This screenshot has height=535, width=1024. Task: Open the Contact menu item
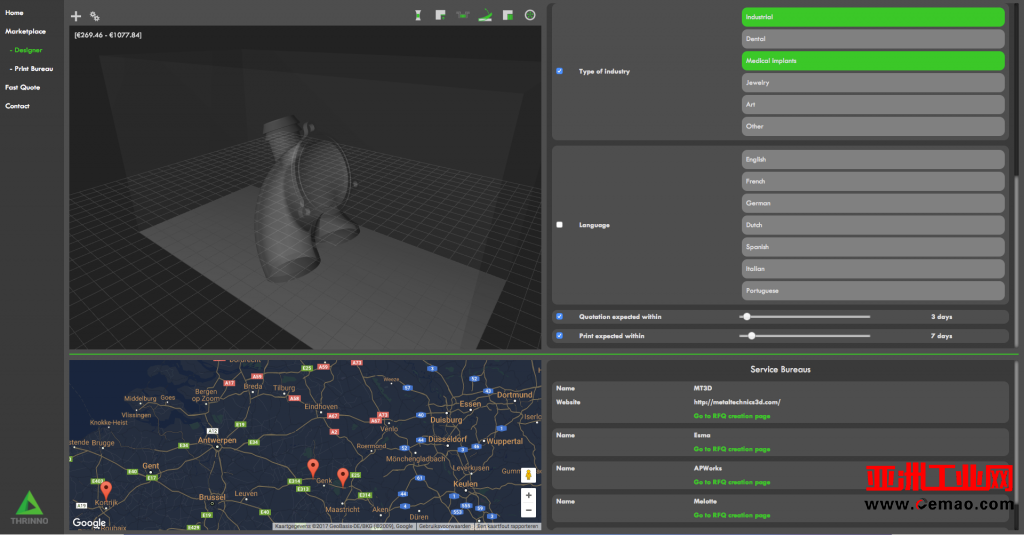[18, 106]
